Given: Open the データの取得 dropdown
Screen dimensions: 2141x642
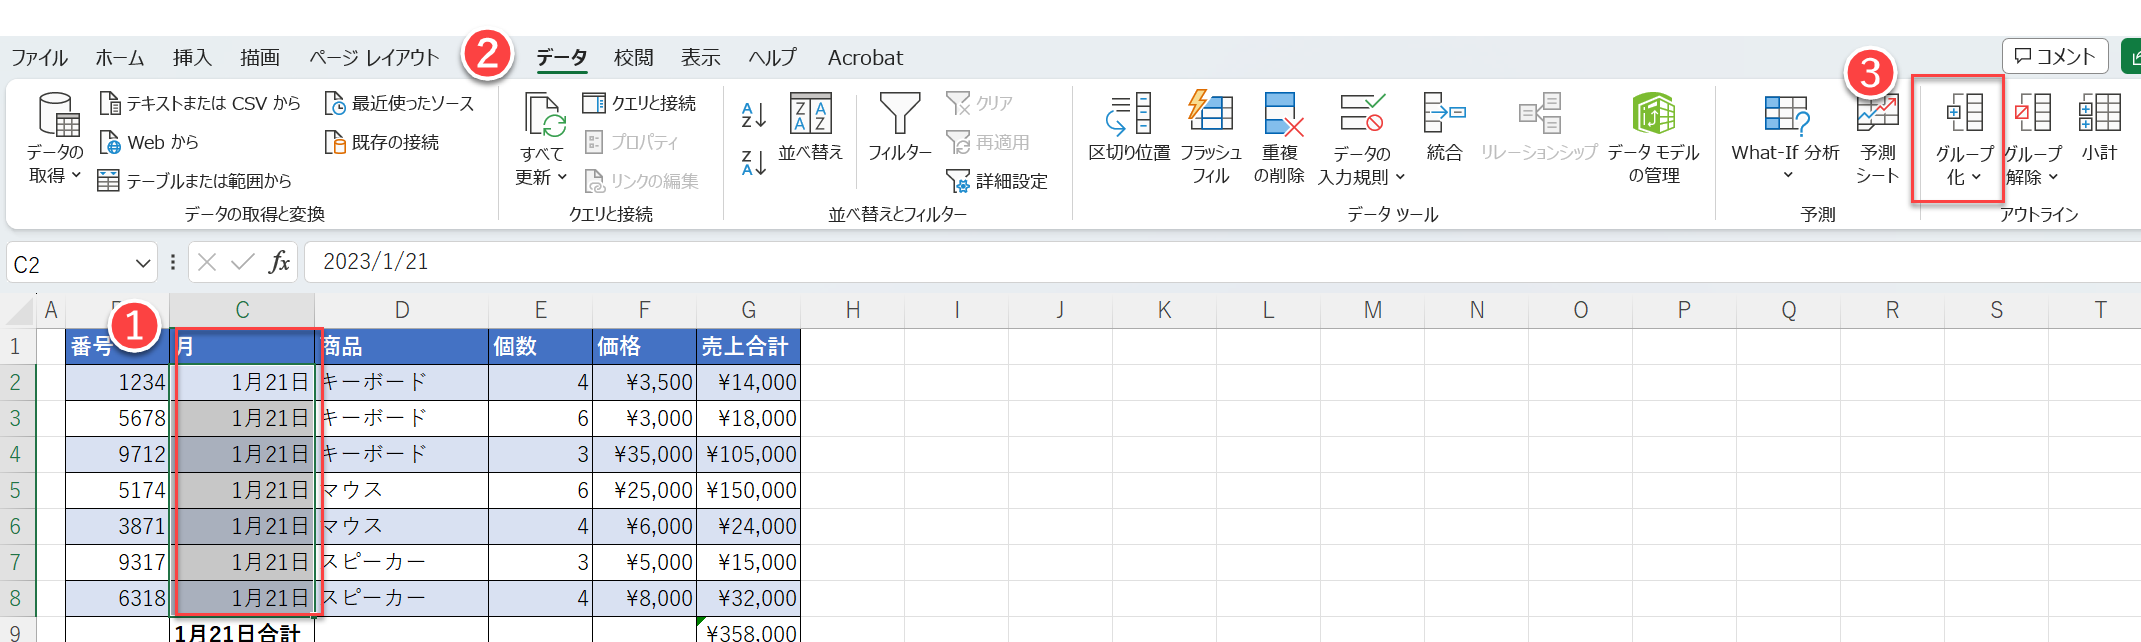Looking at the screenshot, I should point(54,140).
